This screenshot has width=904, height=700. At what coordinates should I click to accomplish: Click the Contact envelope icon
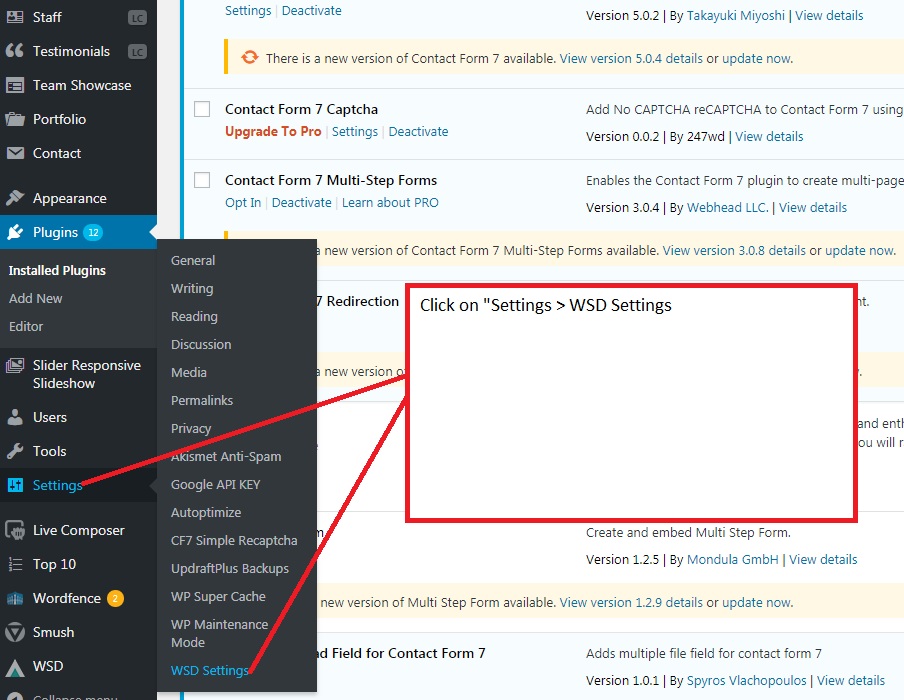(14, 153)
